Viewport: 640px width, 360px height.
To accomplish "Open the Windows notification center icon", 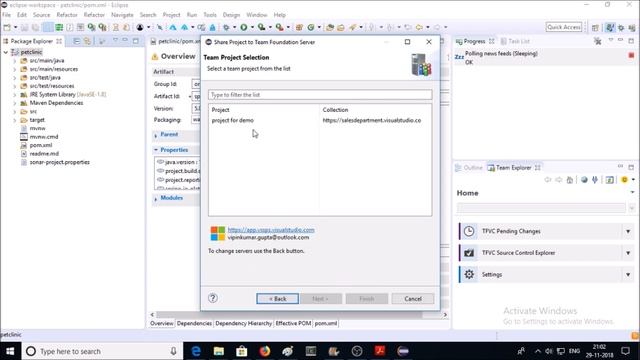I will (625, 351).
